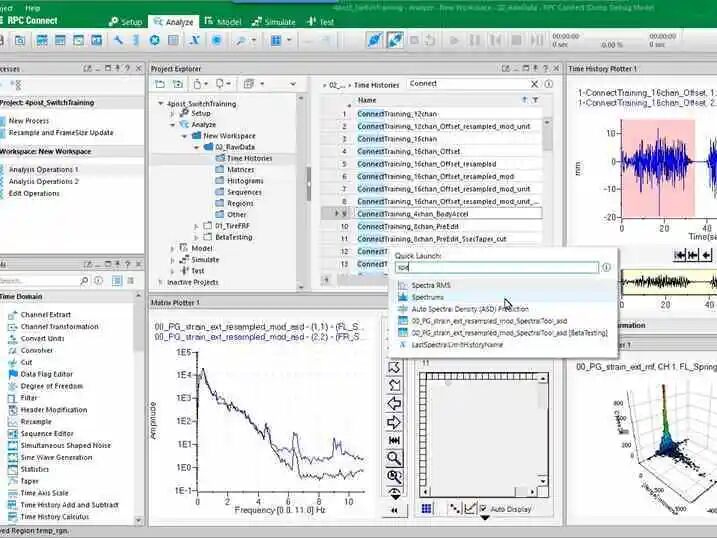
Task: Click the Stop playback button
Action: point(516,41)
